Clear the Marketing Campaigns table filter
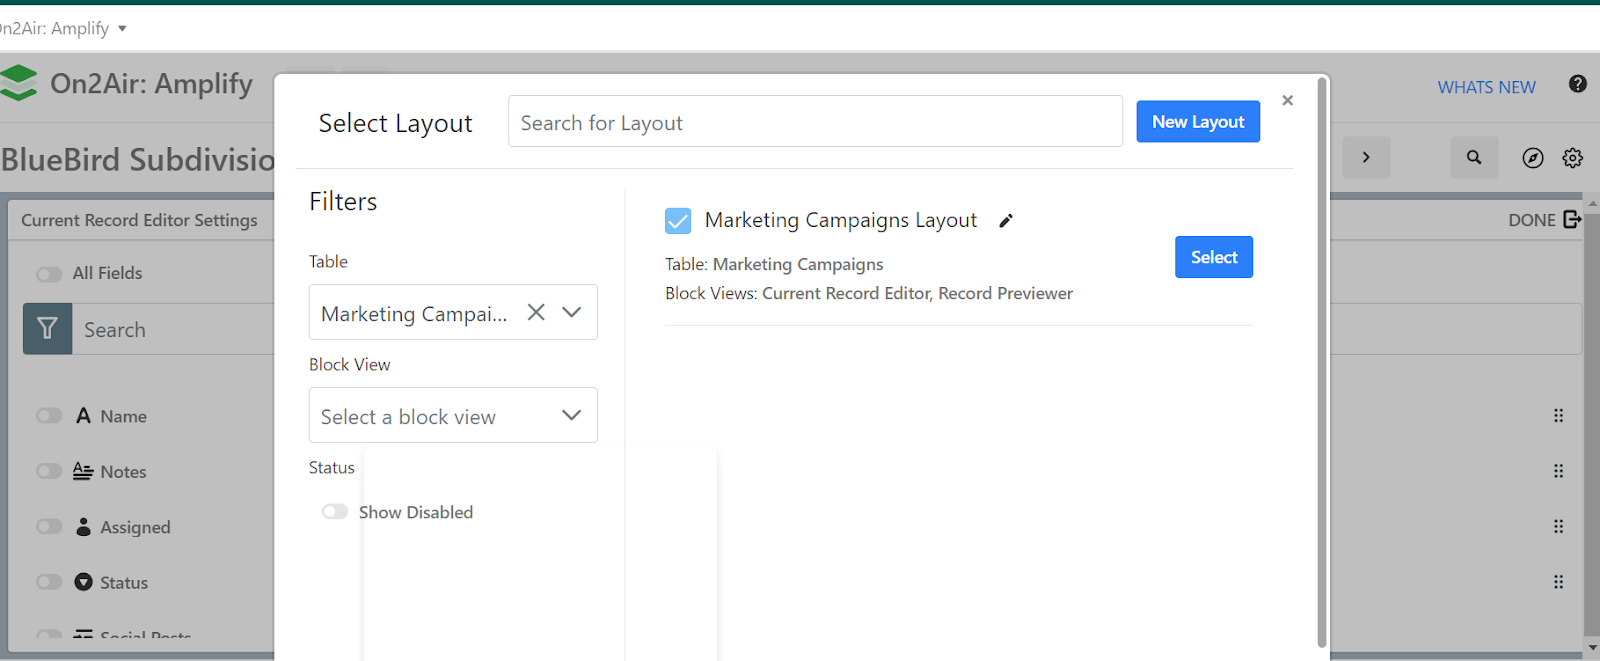1600x661 pixels. pyautogui.click(x=536, y=312)
